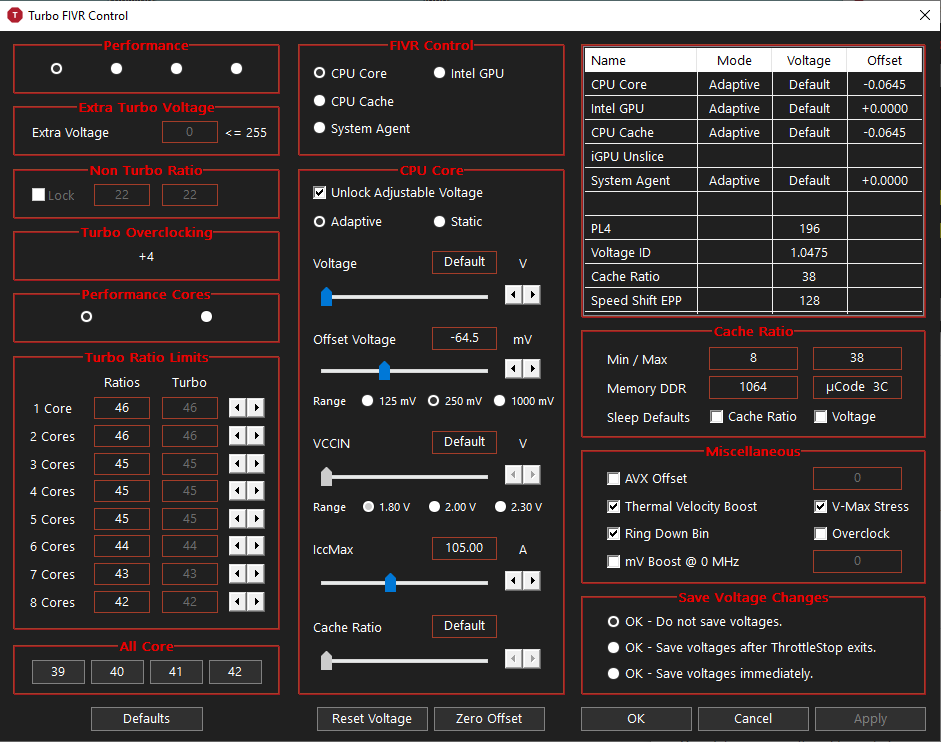Click the 1 Core Ratios field

pos(122,408)
